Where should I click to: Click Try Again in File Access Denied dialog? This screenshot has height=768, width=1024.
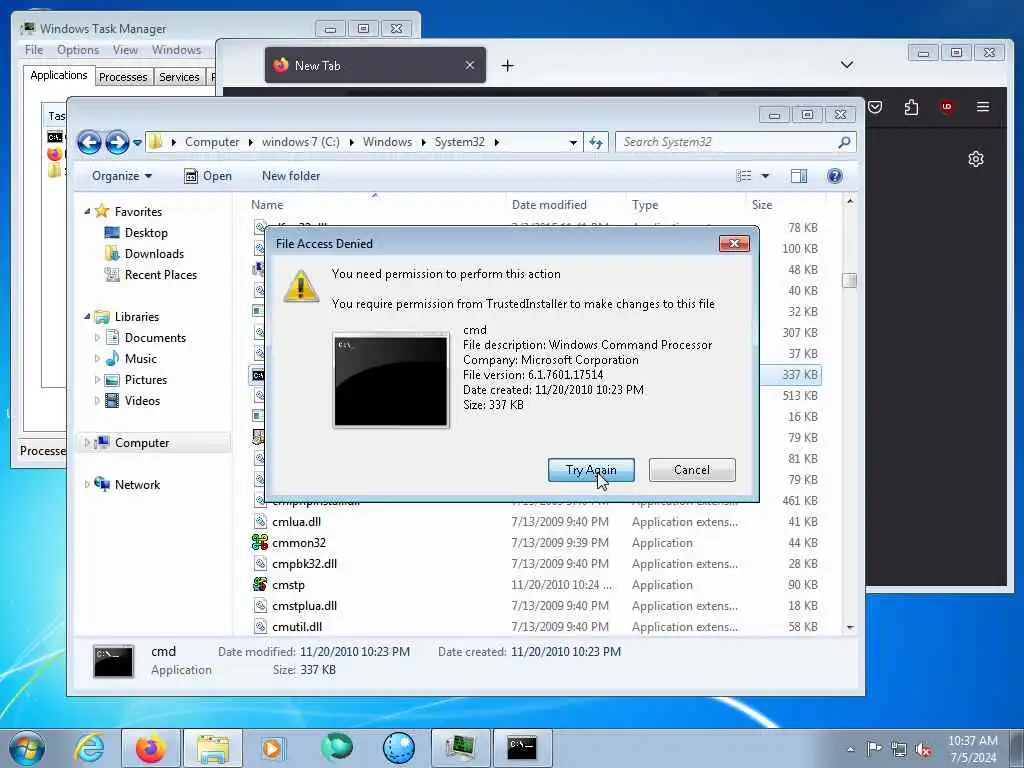[591, 470]
